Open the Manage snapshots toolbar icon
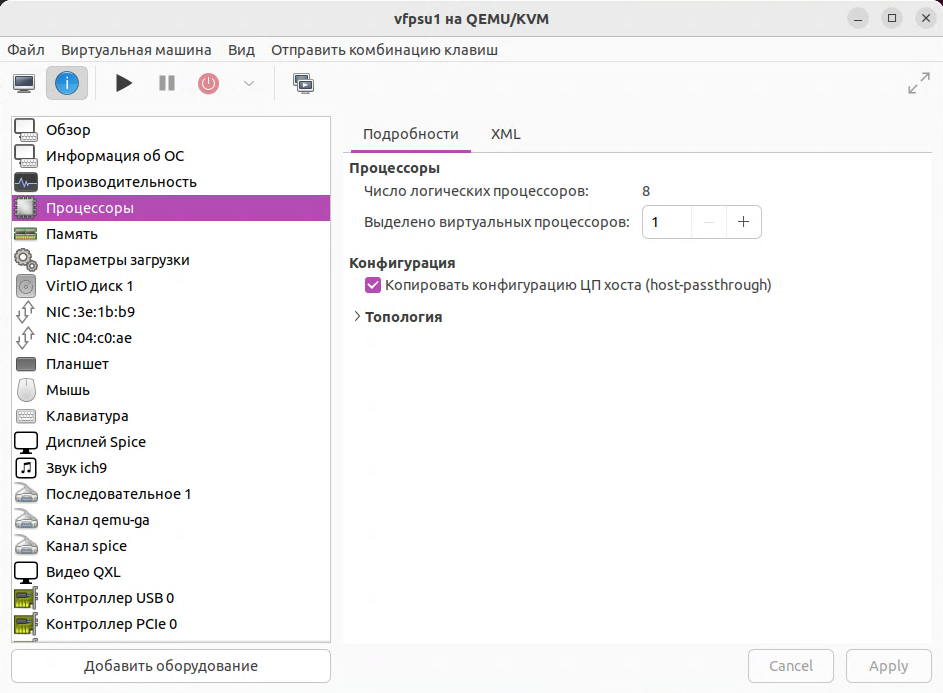The image size is (943, 693). (303, 83)
